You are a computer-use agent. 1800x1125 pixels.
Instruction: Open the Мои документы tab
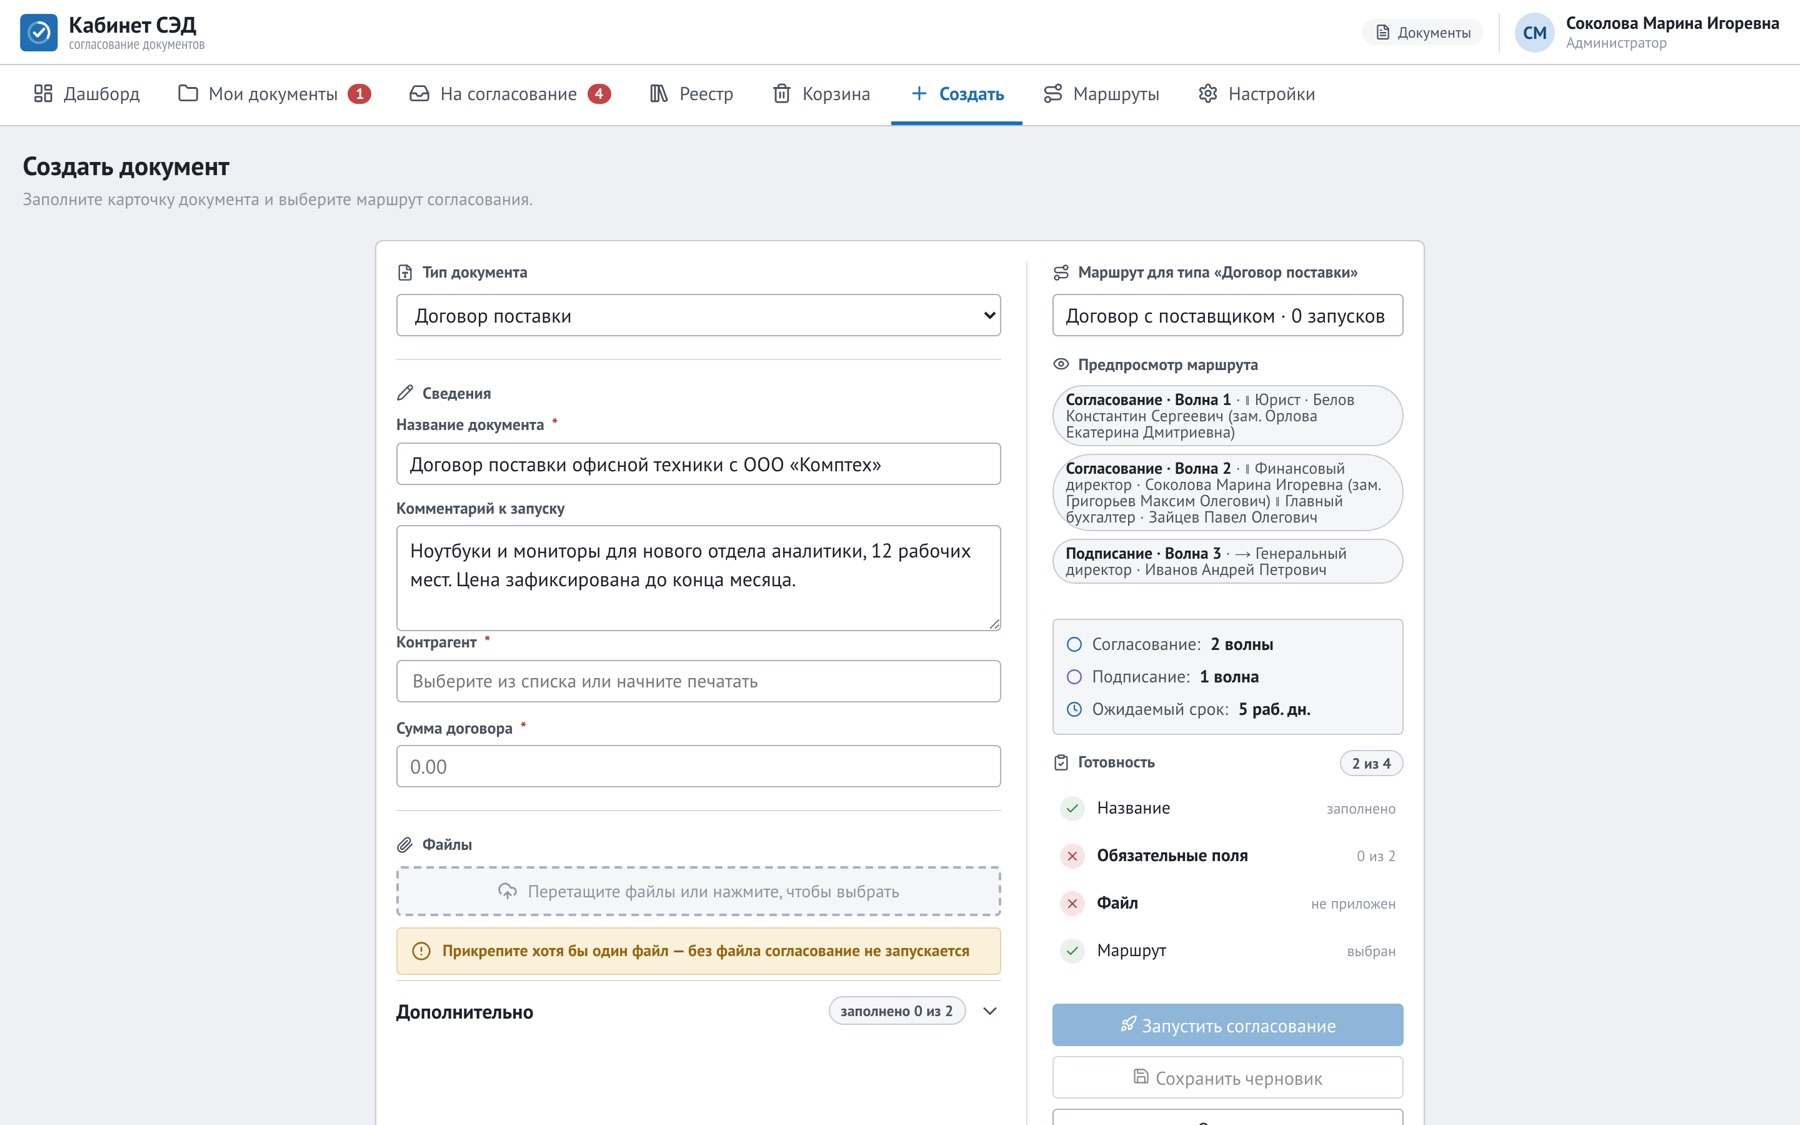(x=274, y=94)
